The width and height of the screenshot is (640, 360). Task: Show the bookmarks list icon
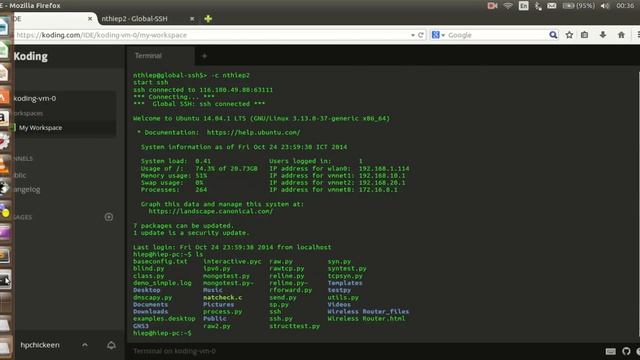[x=584, y=35]
